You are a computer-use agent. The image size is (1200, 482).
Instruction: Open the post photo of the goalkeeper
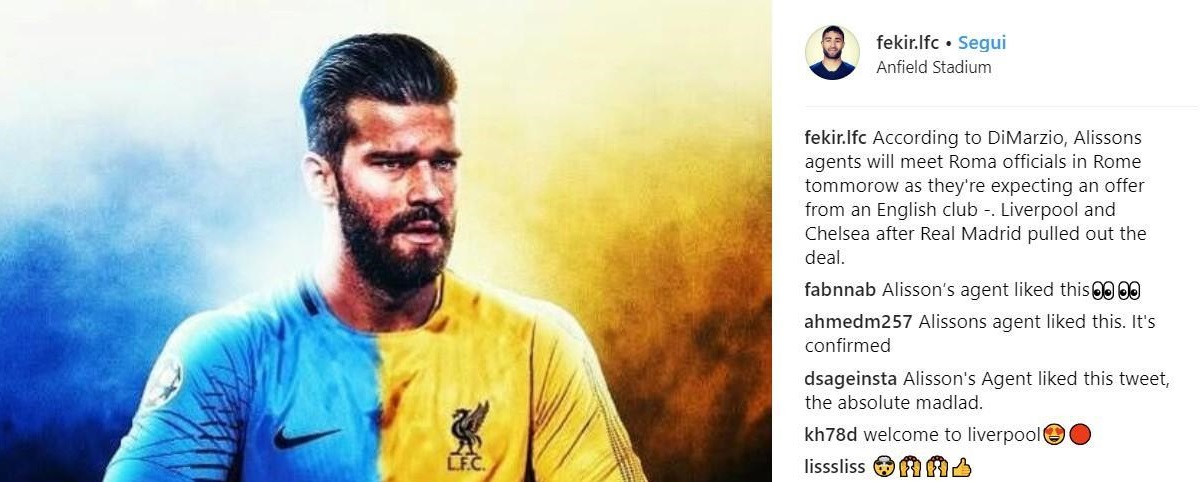pos(386,241)
